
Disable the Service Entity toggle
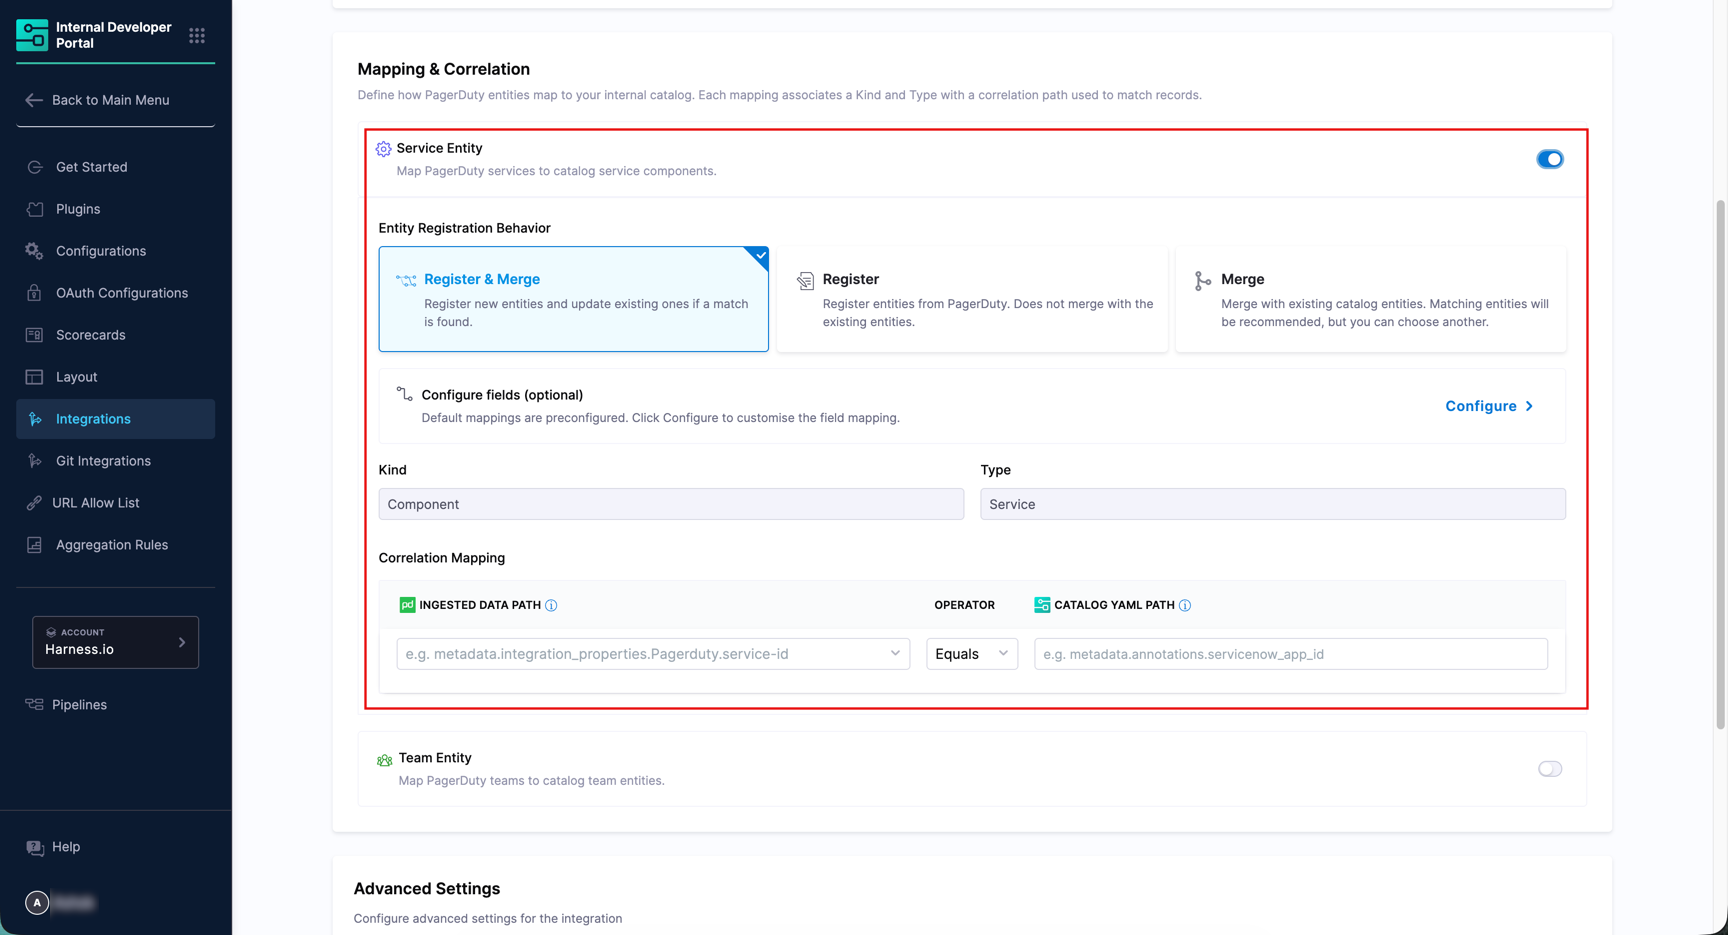tap(1549, 159)
